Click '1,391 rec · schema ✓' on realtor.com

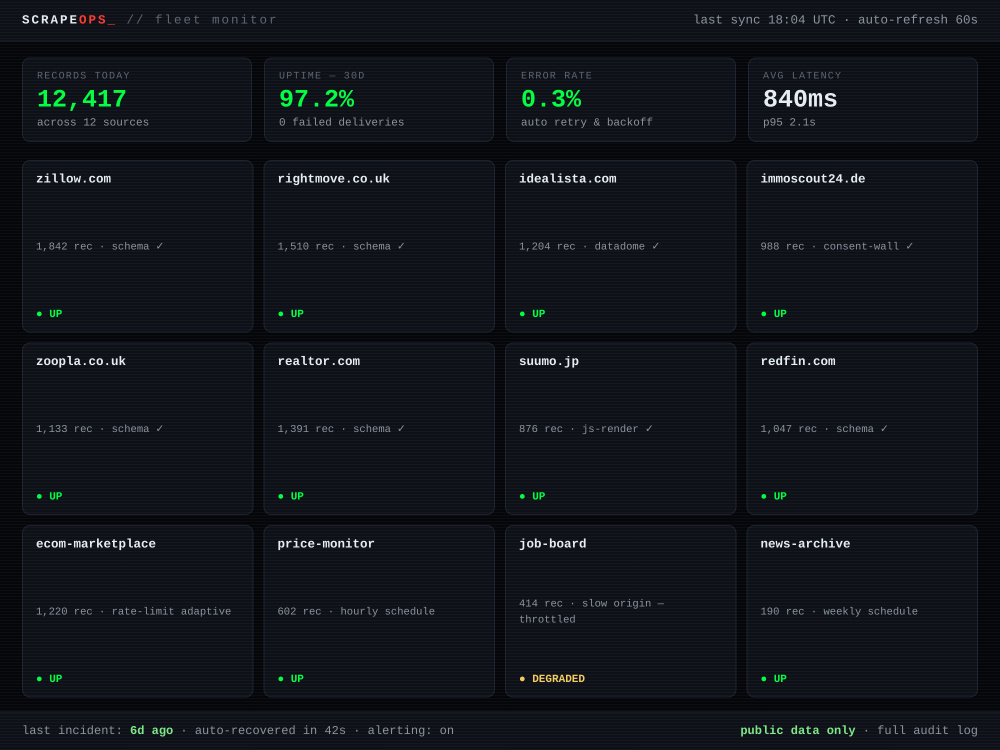pos(341,429)
